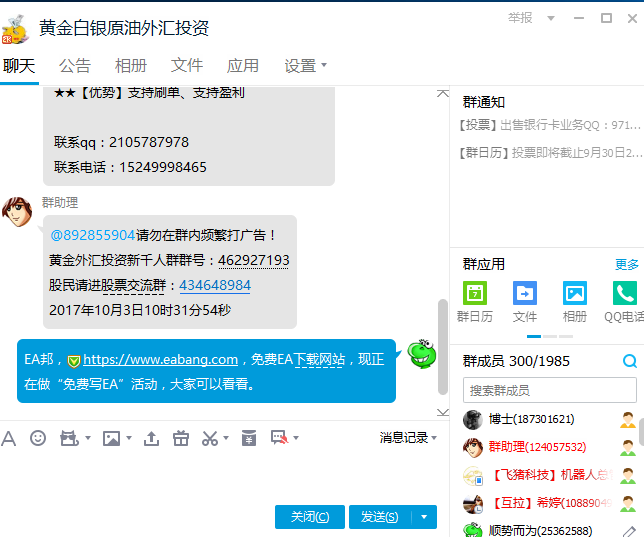Click the 关闭(C) button
The width and height of the screenshot is (644, 537).
pos(310,517)
